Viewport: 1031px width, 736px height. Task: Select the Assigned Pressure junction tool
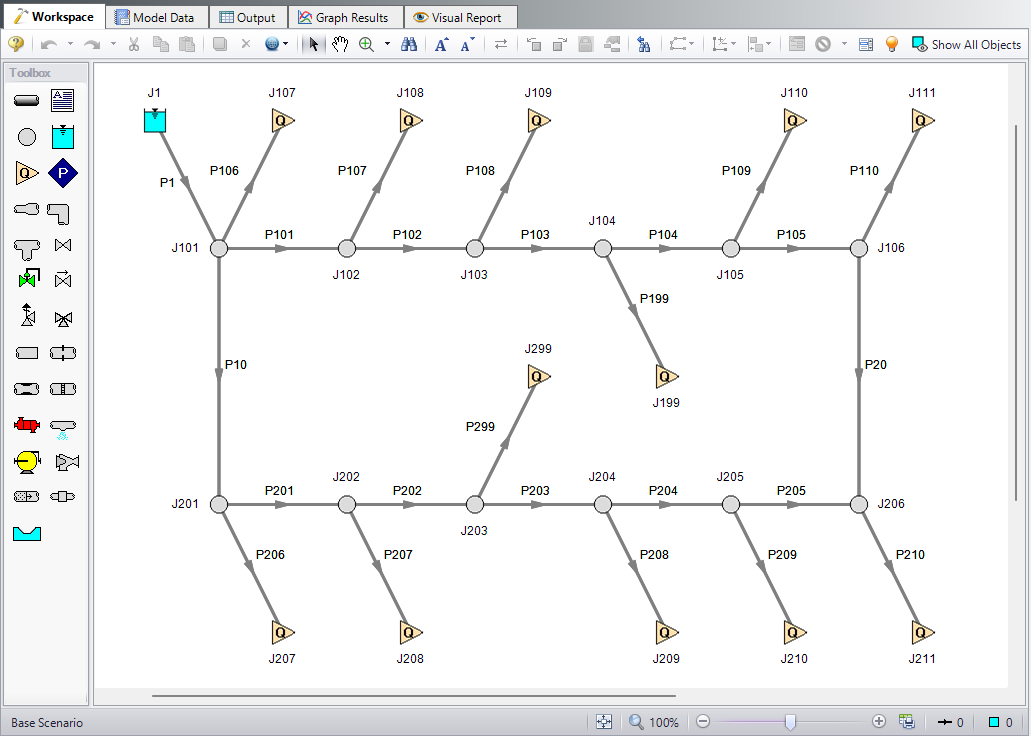click(63, 173)
